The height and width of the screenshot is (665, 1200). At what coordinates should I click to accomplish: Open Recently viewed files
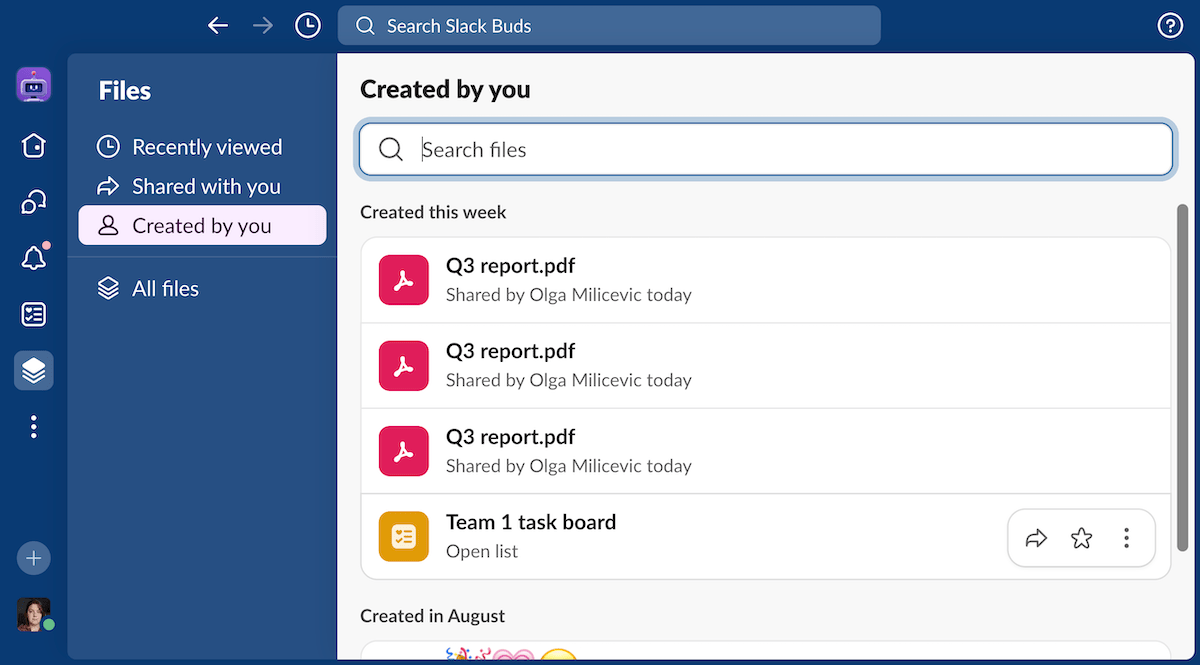[x=202, y=147]
